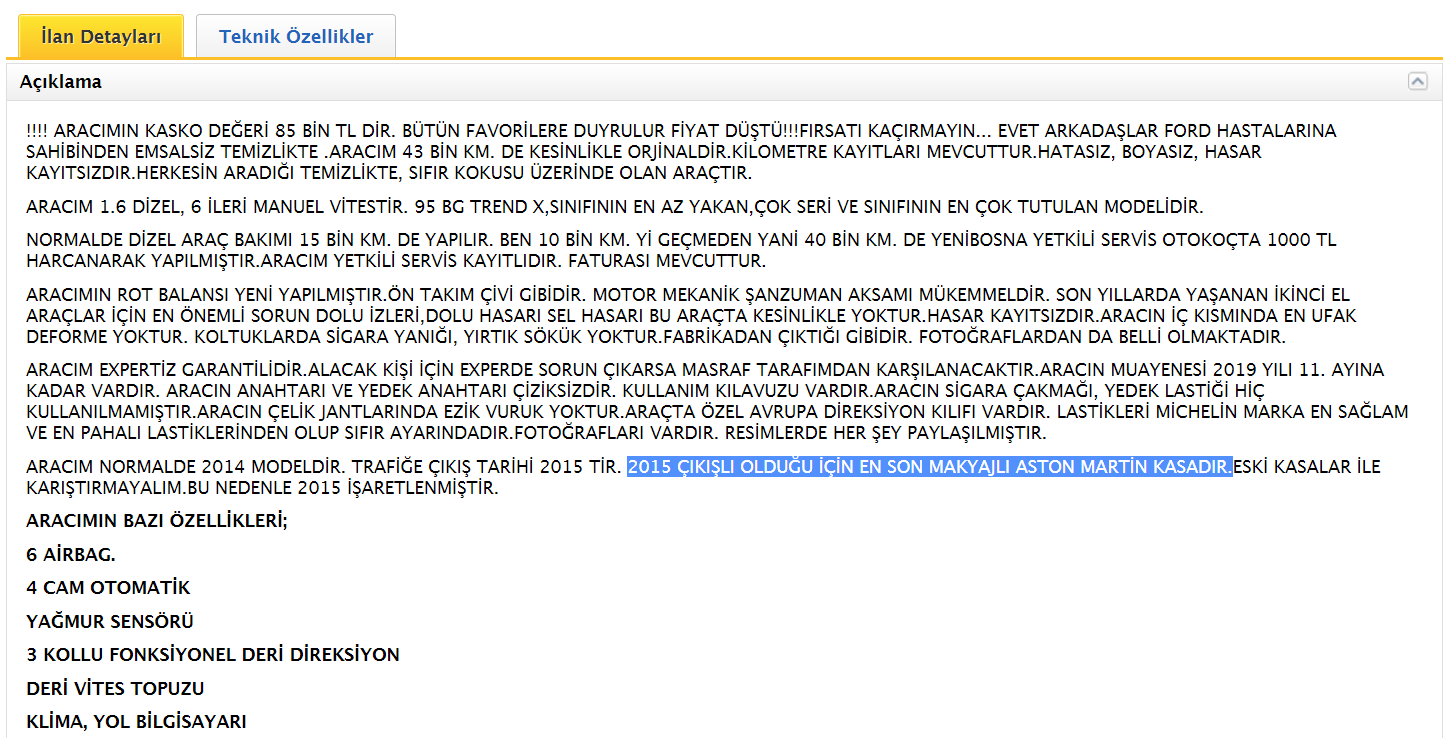The width and height of the screenshot is (1445, 738).
Task: Click the heading ARACIMIN BAZI ÖZELLİKLERİ
Action: pyautogui.click(x=157, y=521)
